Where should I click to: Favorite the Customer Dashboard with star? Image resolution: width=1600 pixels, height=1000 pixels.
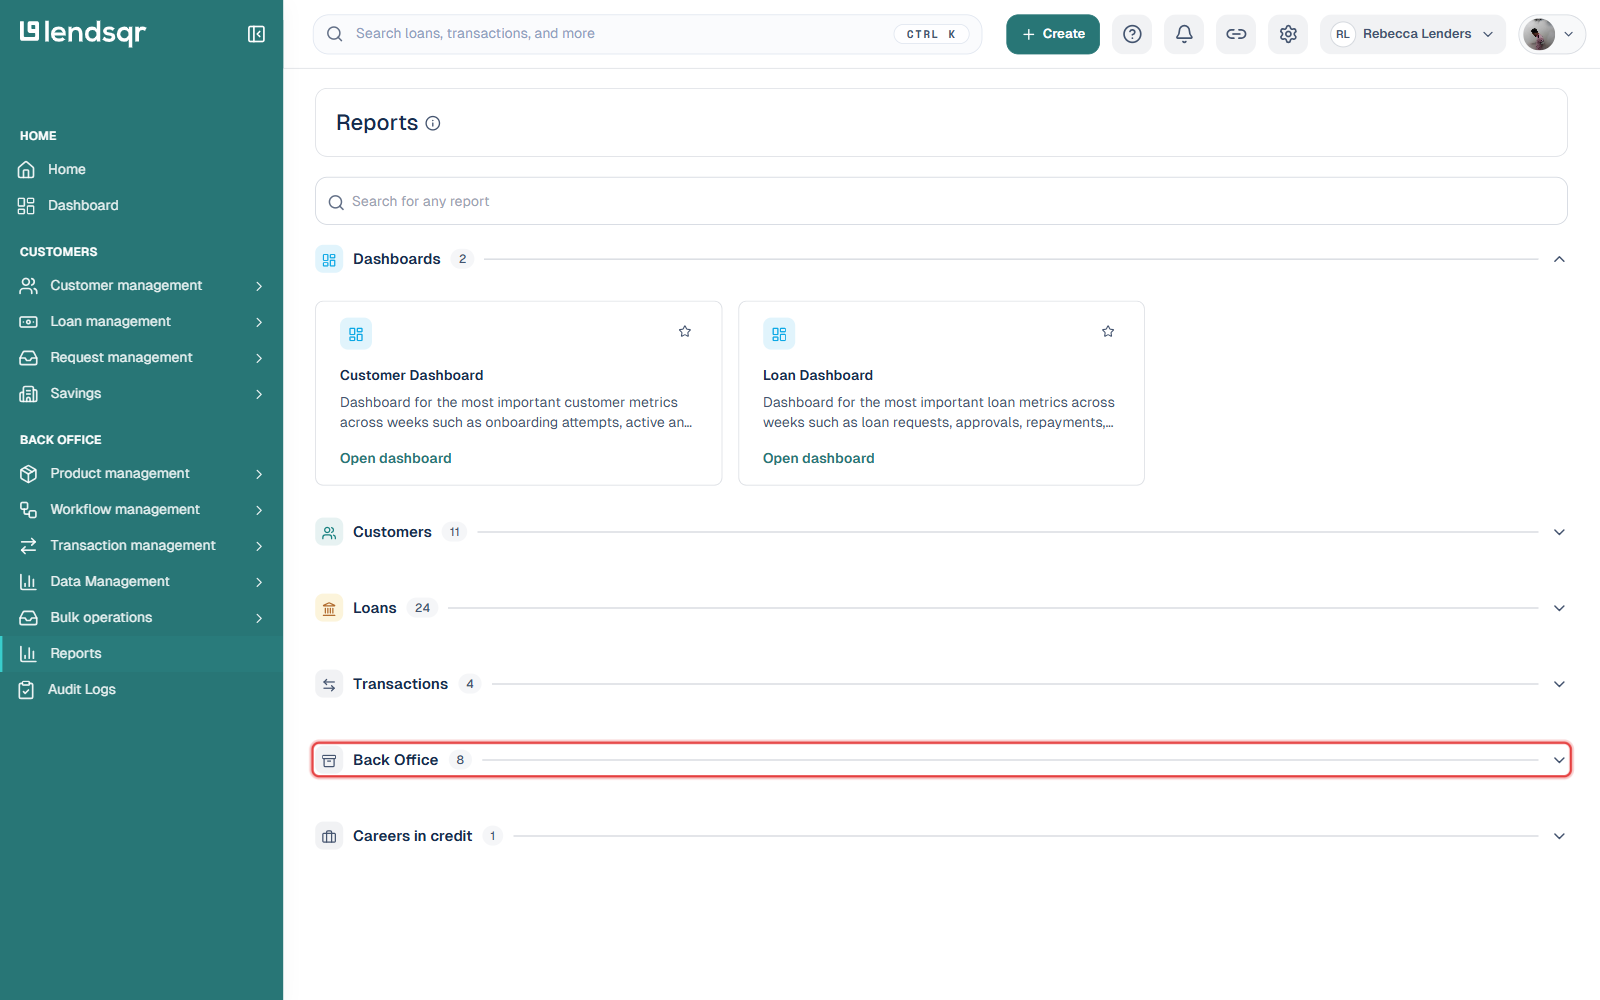coord(685,331)
